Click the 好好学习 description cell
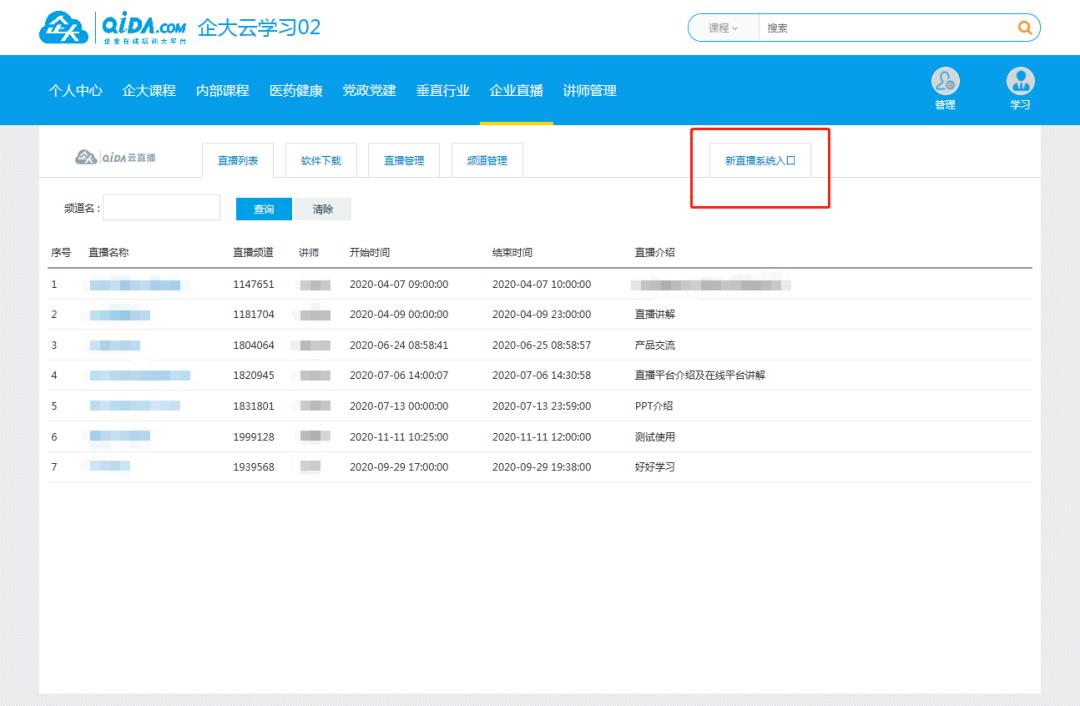 click(654, 467)
